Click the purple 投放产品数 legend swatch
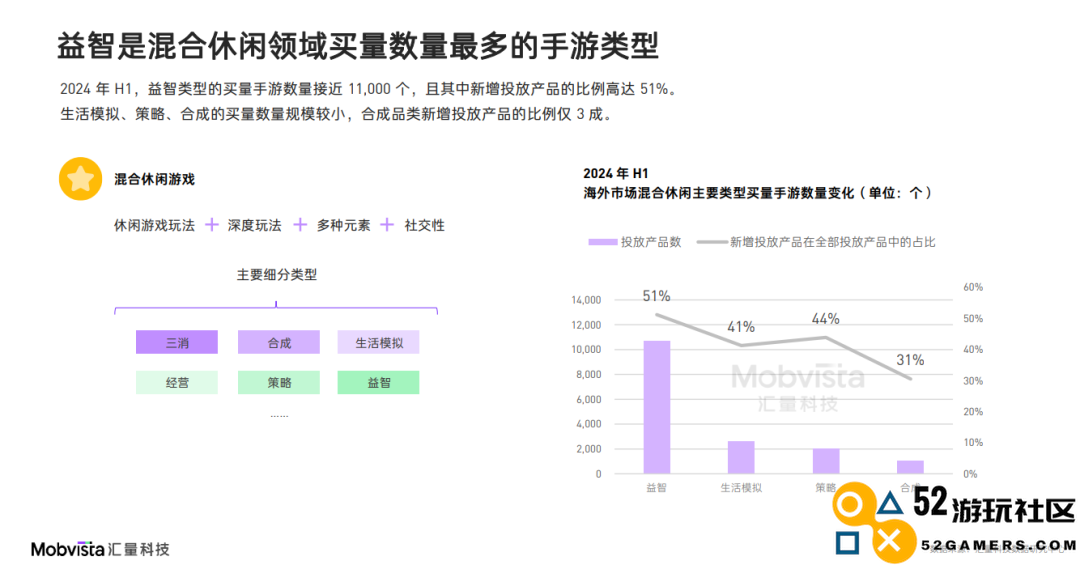This screenshot has height=565, width=1080. pyautogui.click(x=603, y=242)
